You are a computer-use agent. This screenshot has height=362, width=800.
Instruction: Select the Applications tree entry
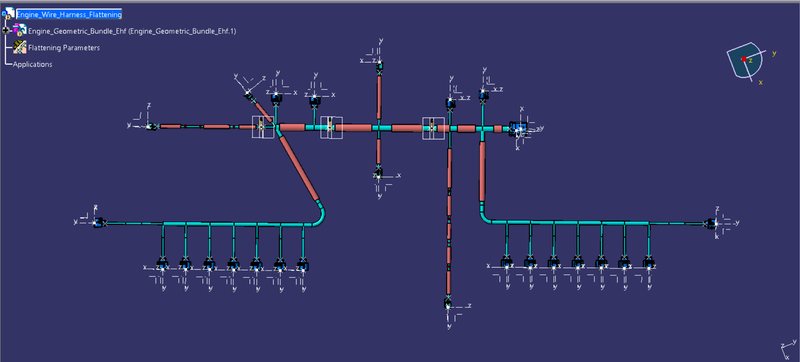click(32, 64)
